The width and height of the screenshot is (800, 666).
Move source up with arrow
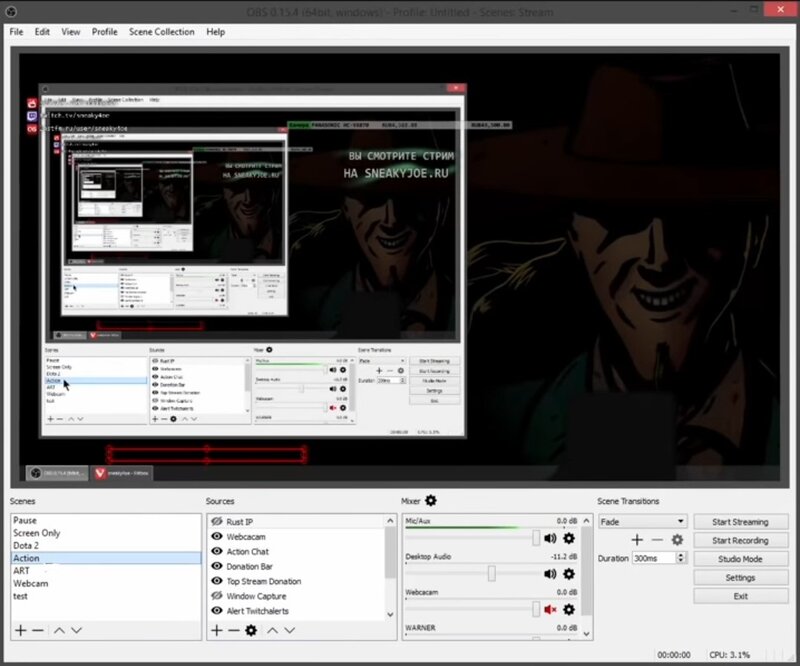(272, 630)
